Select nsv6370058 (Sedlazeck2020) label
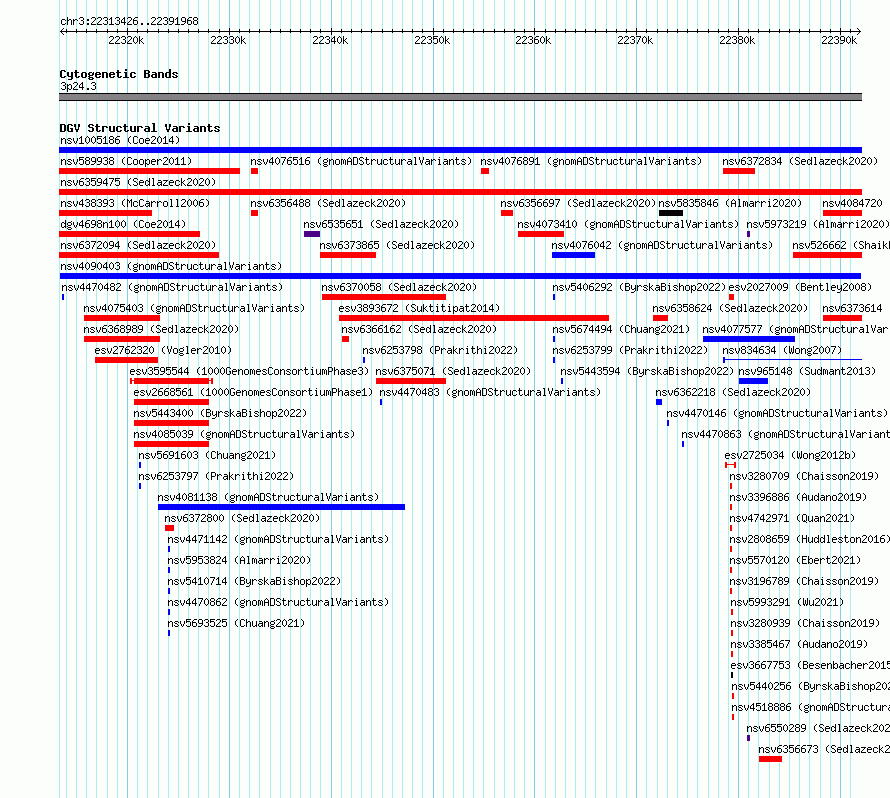The image size is (890, 798). click(x=399, y=287)
